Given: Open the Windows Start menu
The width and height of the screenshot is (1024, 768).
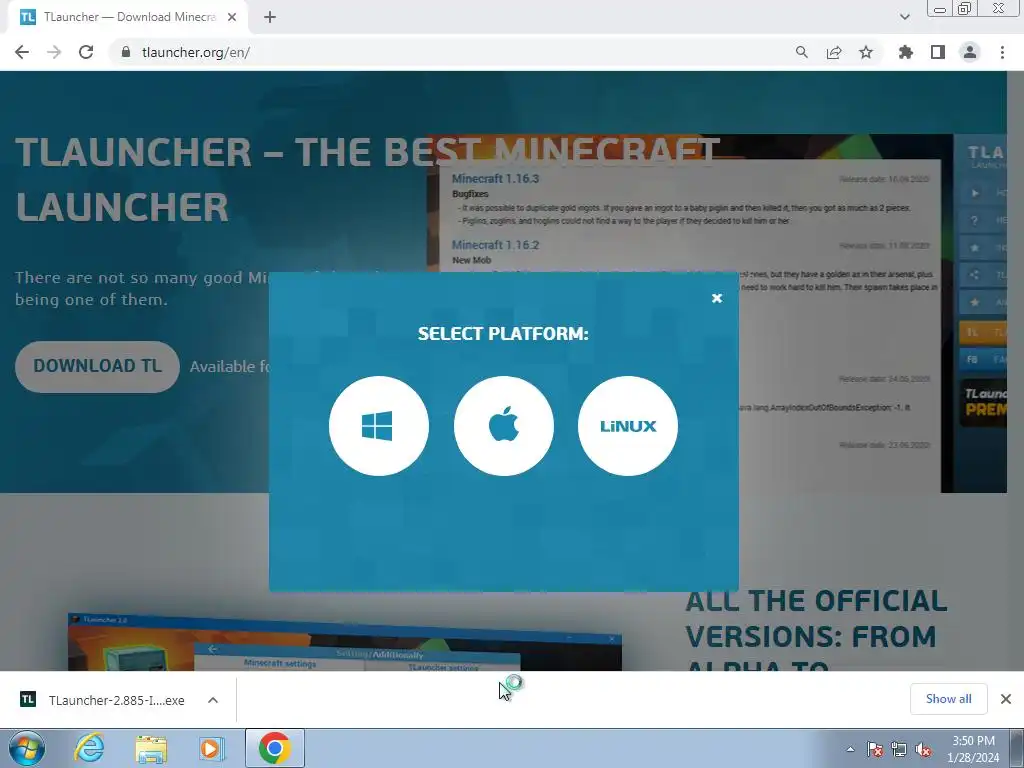Looking at the screenshot, I should click(27, 748).
